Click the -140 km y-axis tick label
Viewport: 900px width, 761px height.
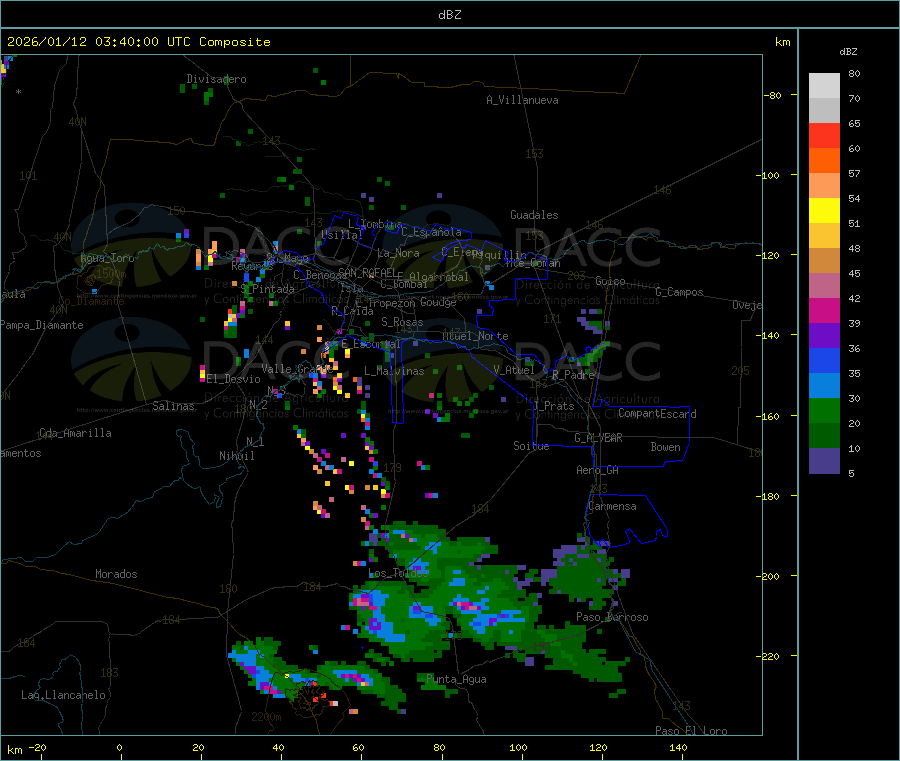pyautogui.click(x=768, y=335)
